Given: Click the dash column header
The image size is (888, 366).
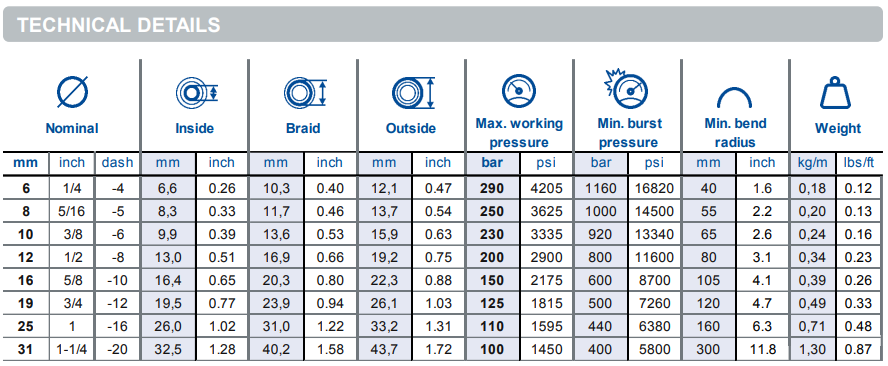Looking at the screenshot, I should [117, 163].
